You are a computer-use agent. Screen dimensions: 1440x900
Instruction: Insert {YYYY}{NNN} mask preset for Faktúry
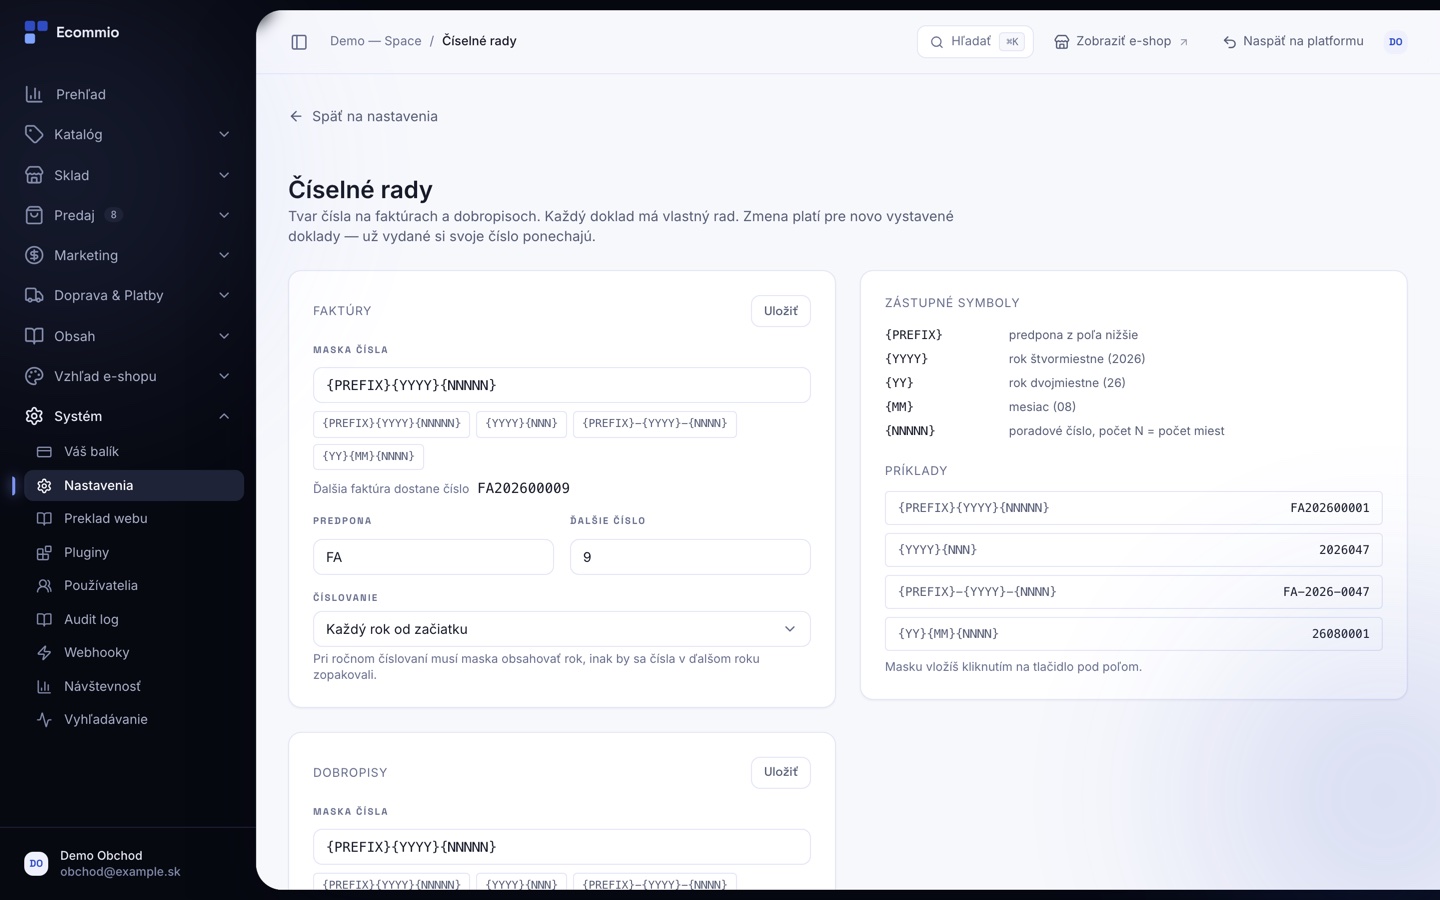521,424
